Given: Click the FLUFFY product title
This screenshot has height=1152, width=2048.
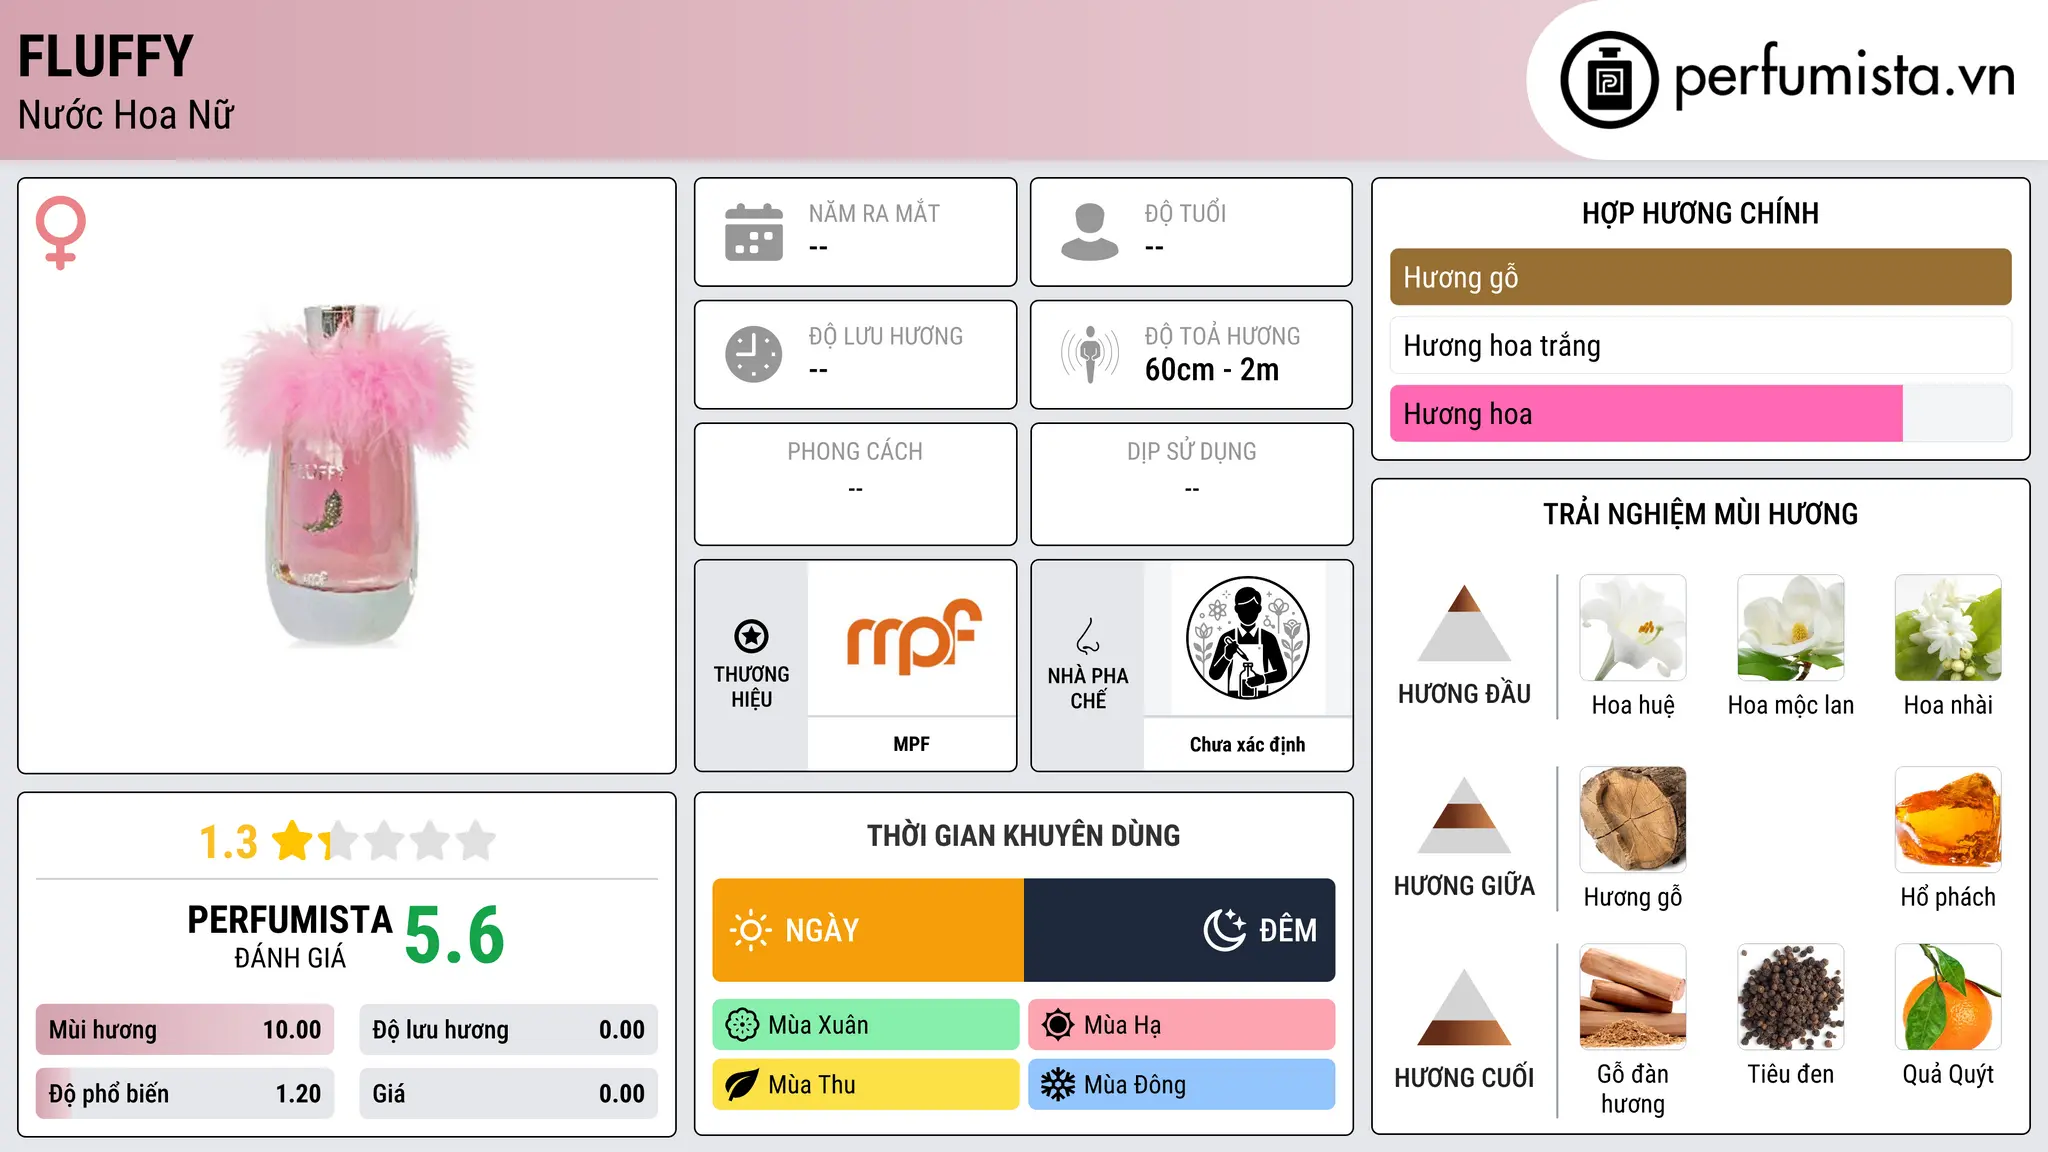Looking at the screenshot, I should (x=105, y=57).
